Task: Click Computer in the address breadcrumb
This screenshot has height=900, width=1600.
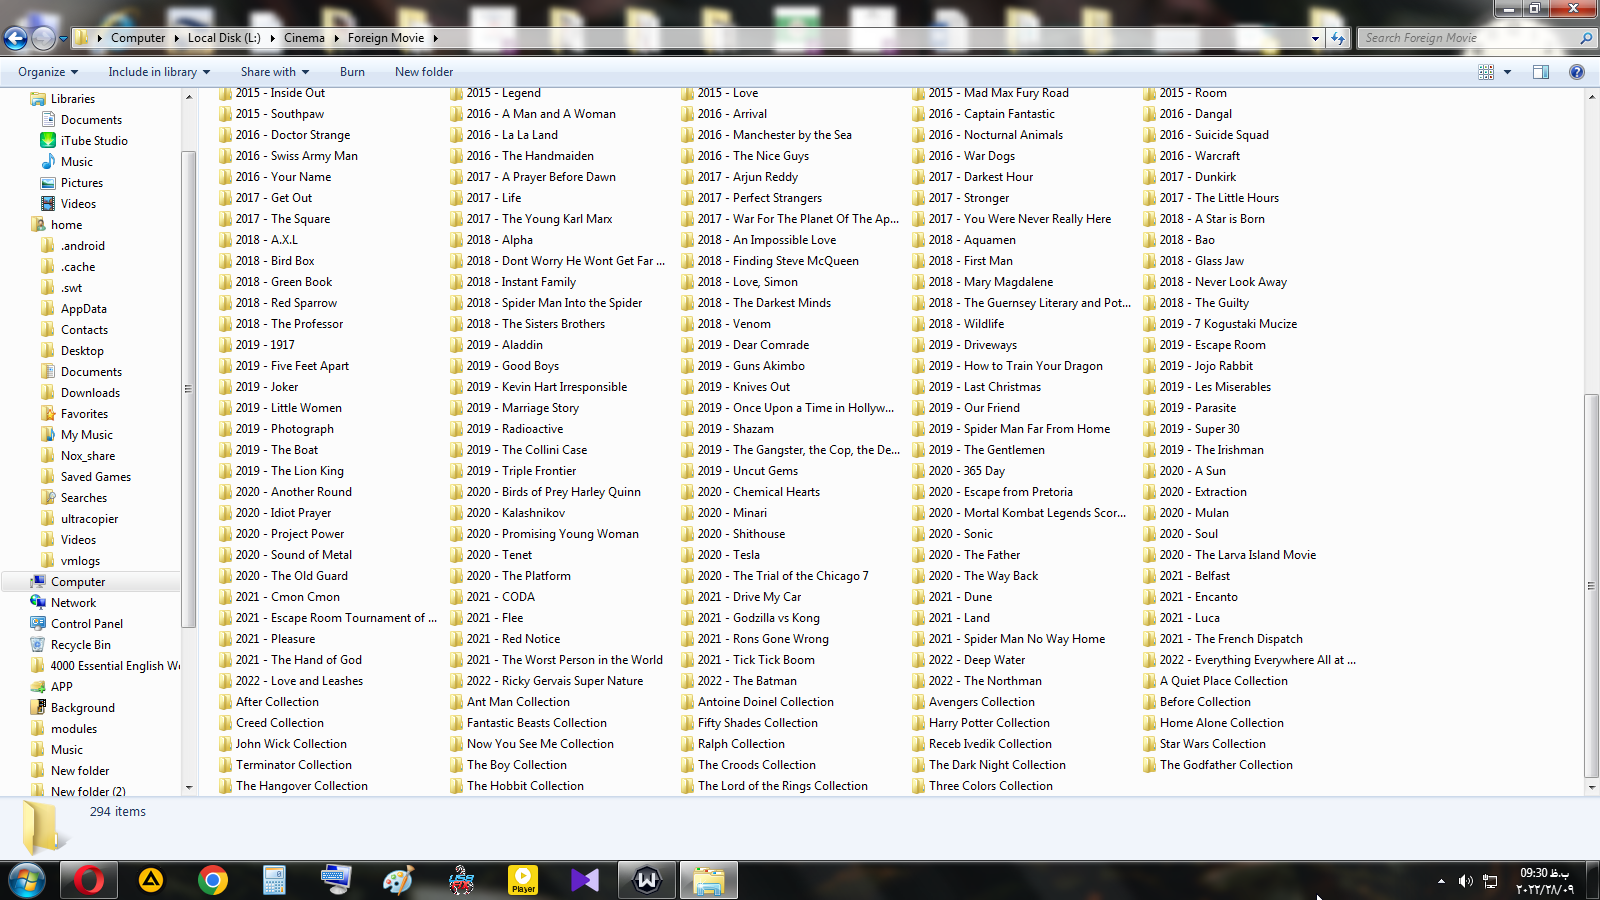Action: [138, 38]
